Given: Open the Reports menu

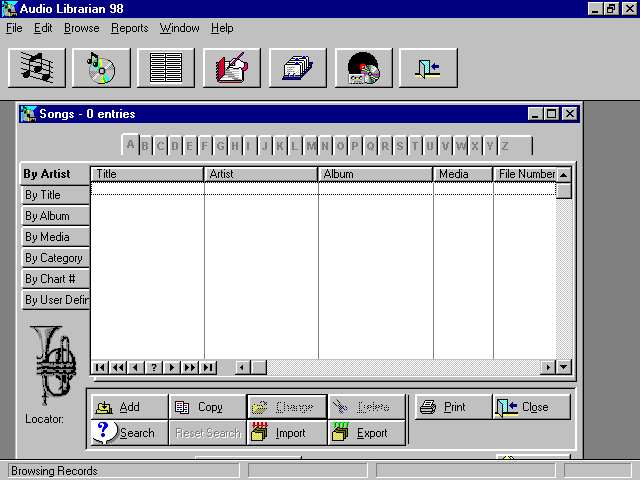Looking at the screenshot, I should coord(129,28).
